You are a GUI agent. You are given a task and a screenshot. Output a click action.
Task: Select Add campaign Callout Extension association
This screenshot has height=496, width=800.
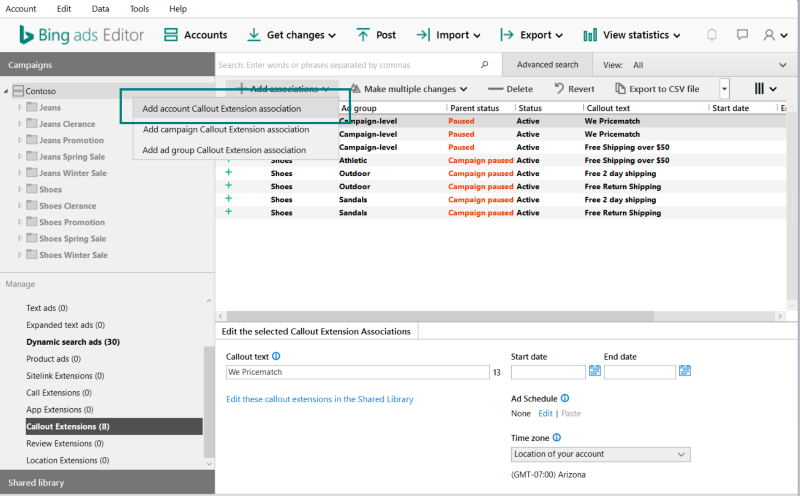click(226, 129)
